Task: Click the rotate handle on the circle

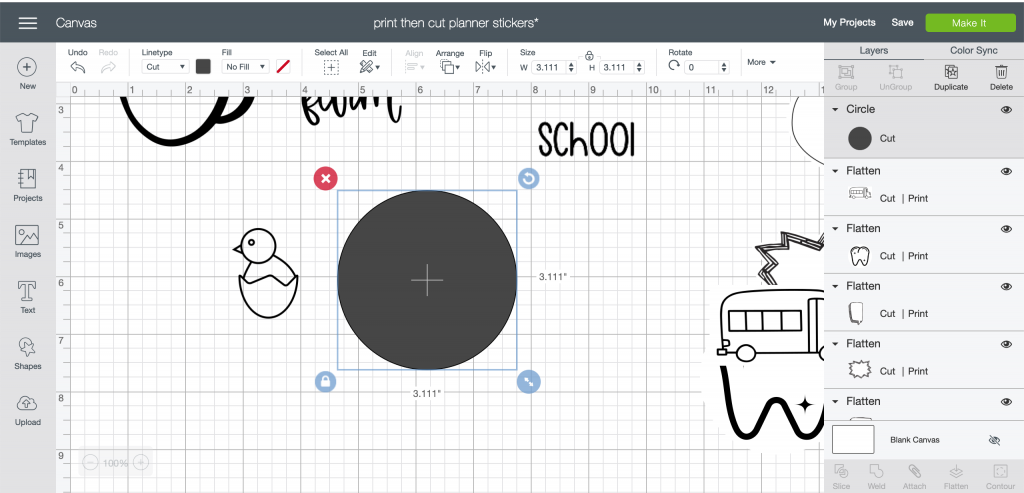Action: point(528,178)
